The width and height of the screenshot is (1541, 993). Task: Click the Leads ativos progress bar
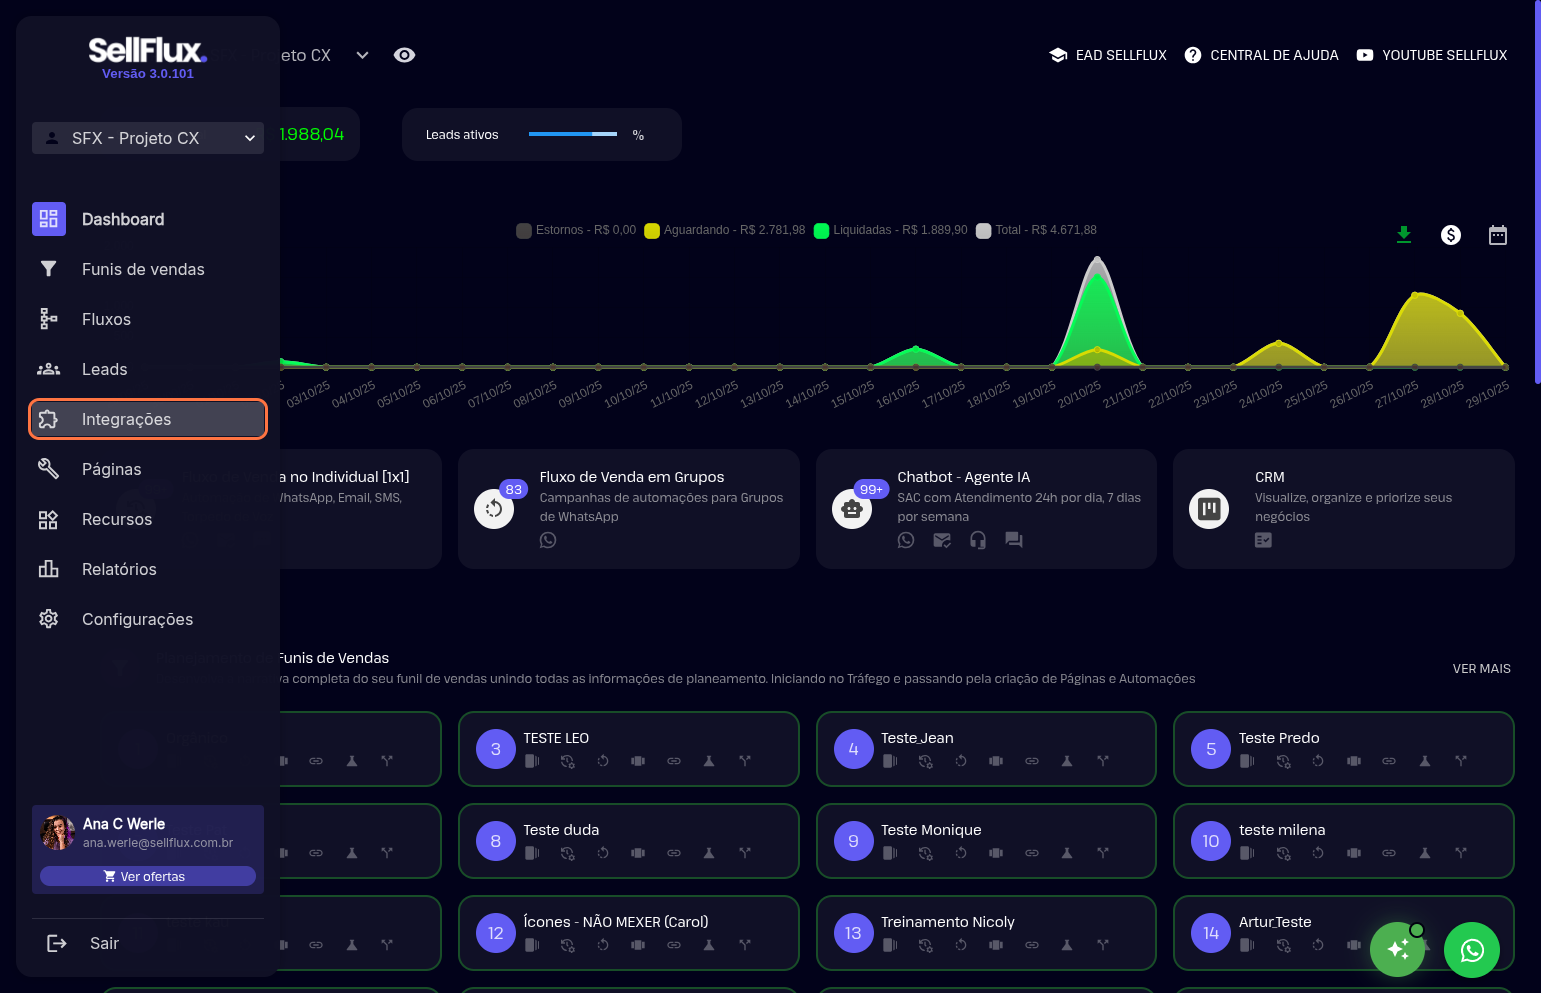(573, 134)
